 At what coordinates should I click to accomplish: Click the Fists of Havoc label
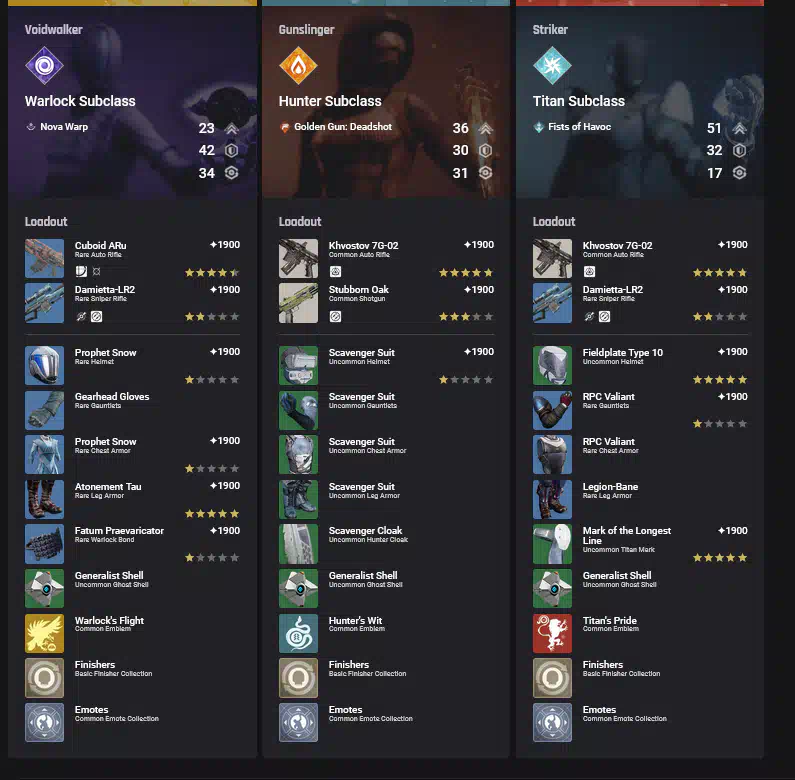(x=580, y=127)
